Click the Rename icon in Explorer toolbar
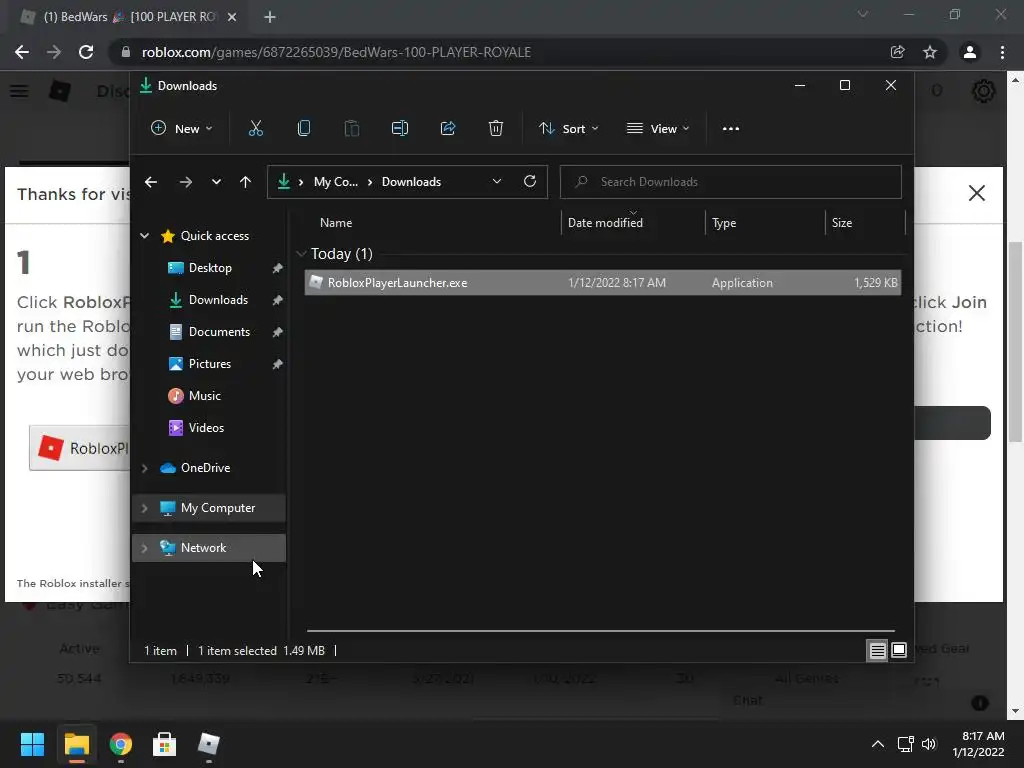 (x=400, y=129)
